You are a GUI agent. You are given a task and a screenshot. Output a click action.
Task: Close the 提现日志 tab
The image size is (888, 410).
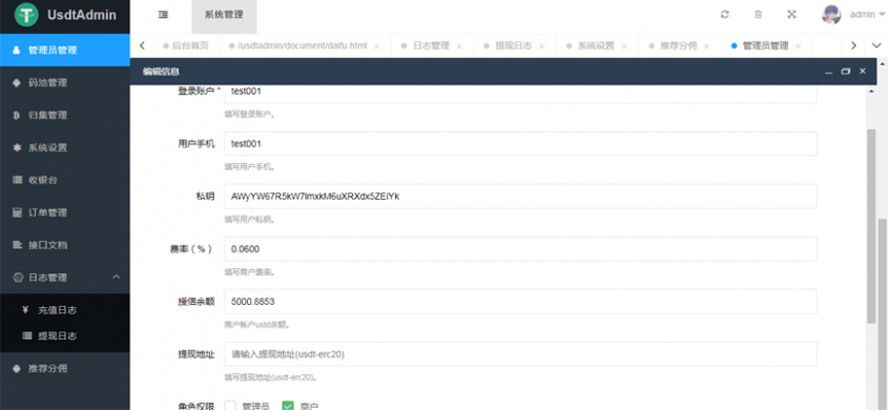pos(542,46)
